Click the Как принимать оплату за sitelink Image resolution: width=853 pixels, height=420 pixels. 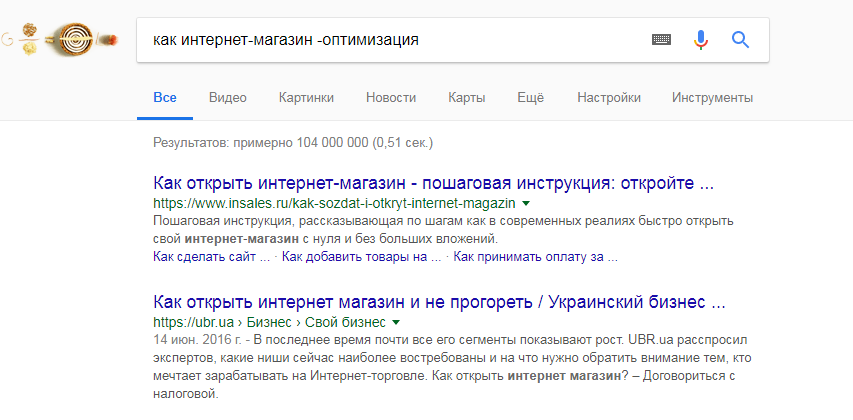[535, 257]
